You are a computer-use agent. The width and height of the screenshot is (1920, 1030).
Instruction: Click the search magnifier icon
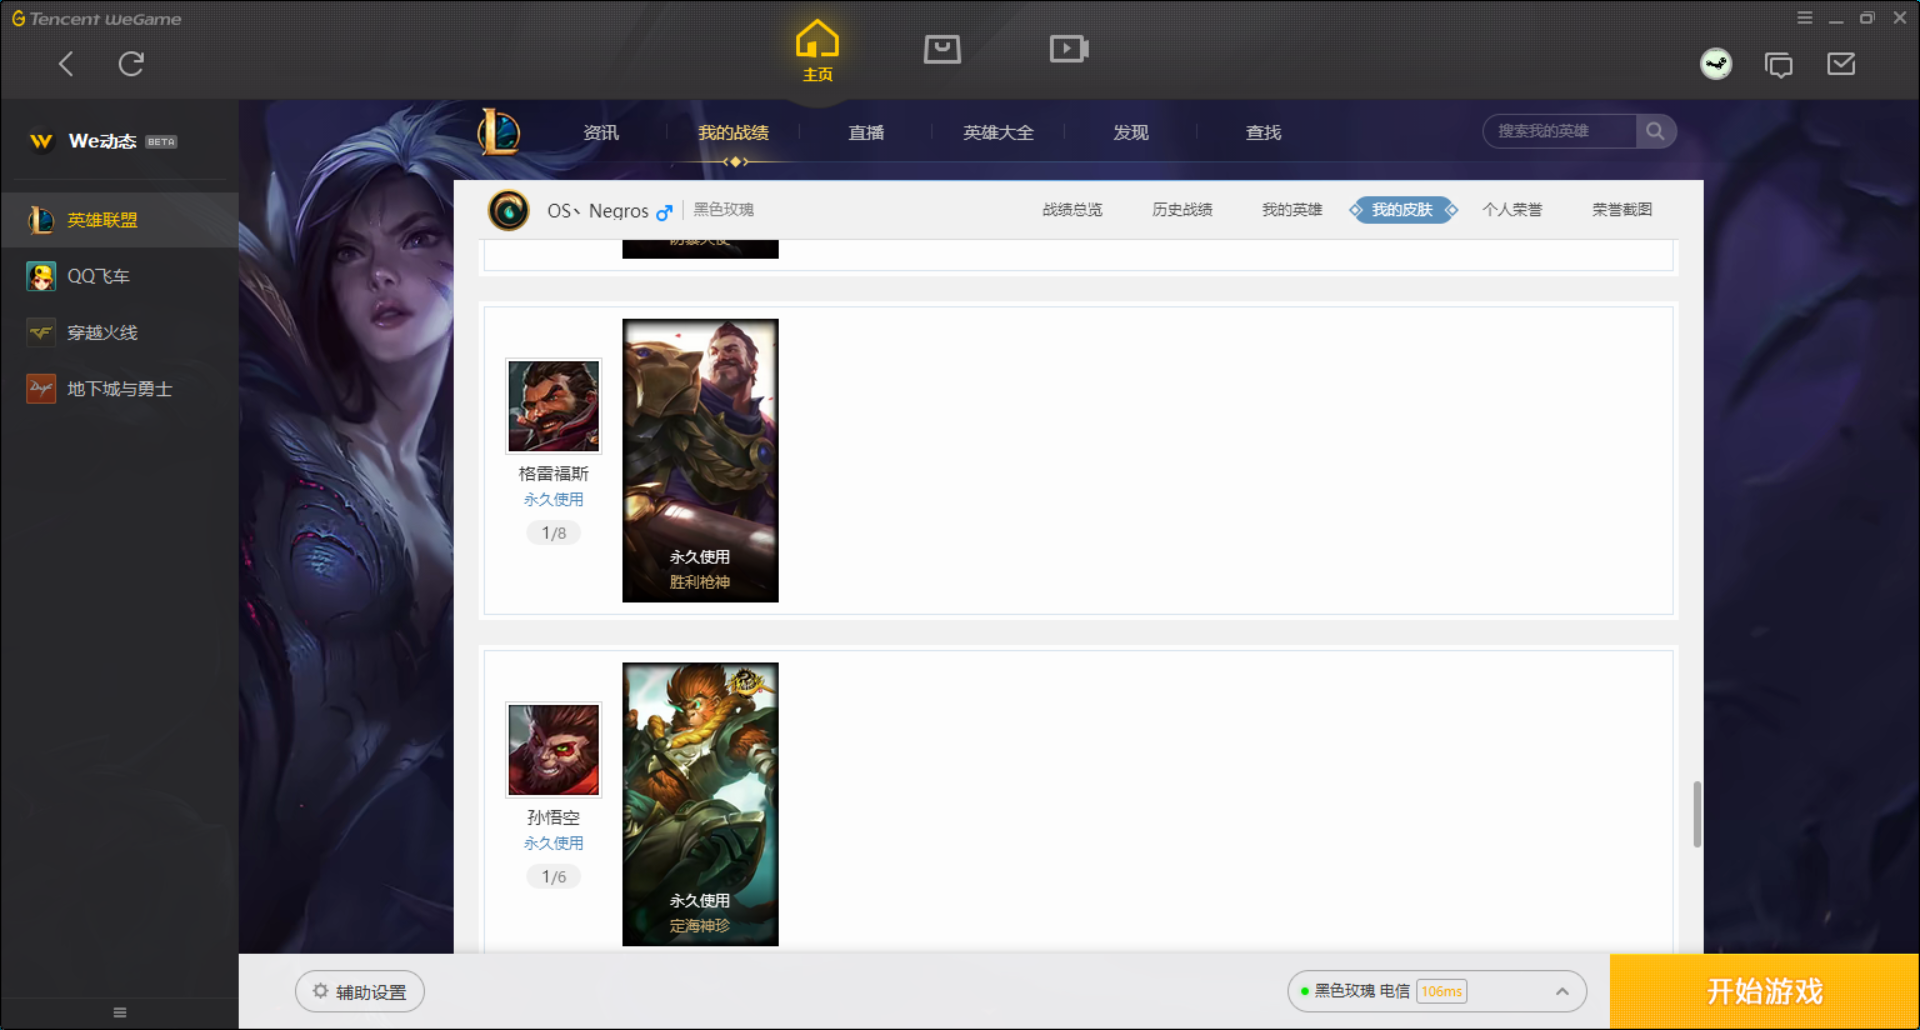pyautogui.click(x=1655, y=131)
